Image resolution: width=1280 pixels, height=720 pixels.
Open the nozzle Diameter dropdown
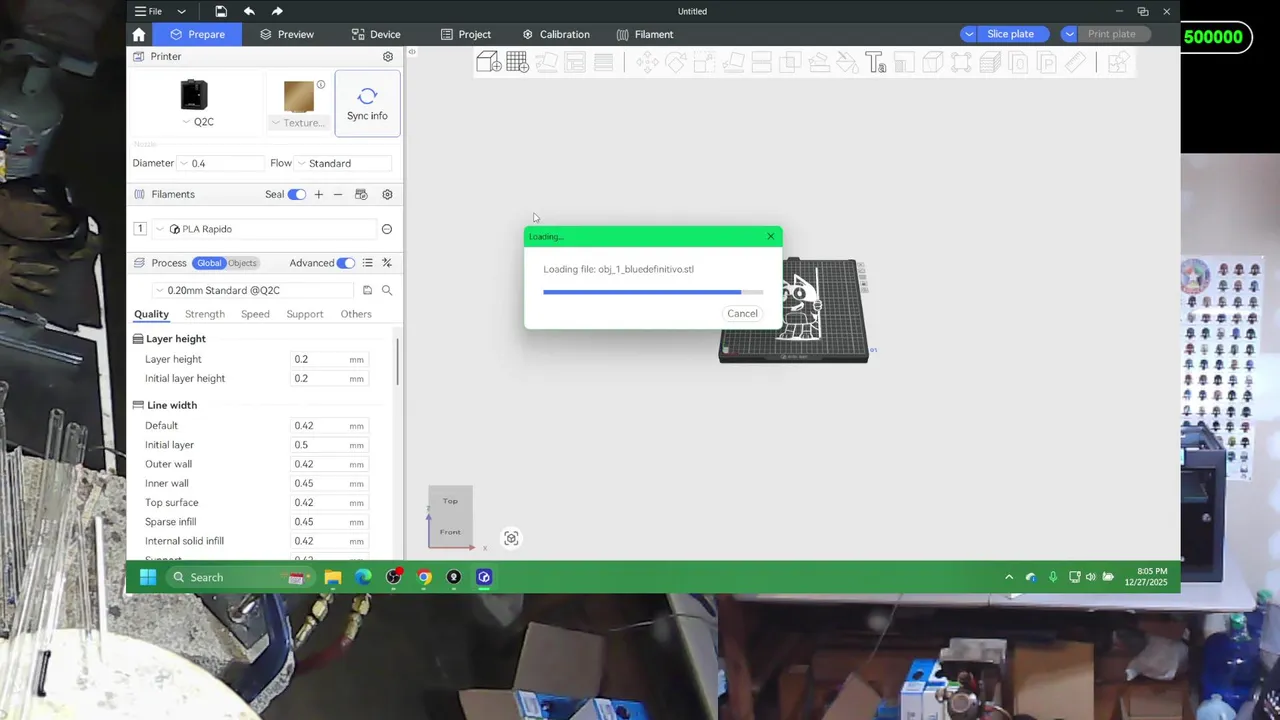click(220, 163)
